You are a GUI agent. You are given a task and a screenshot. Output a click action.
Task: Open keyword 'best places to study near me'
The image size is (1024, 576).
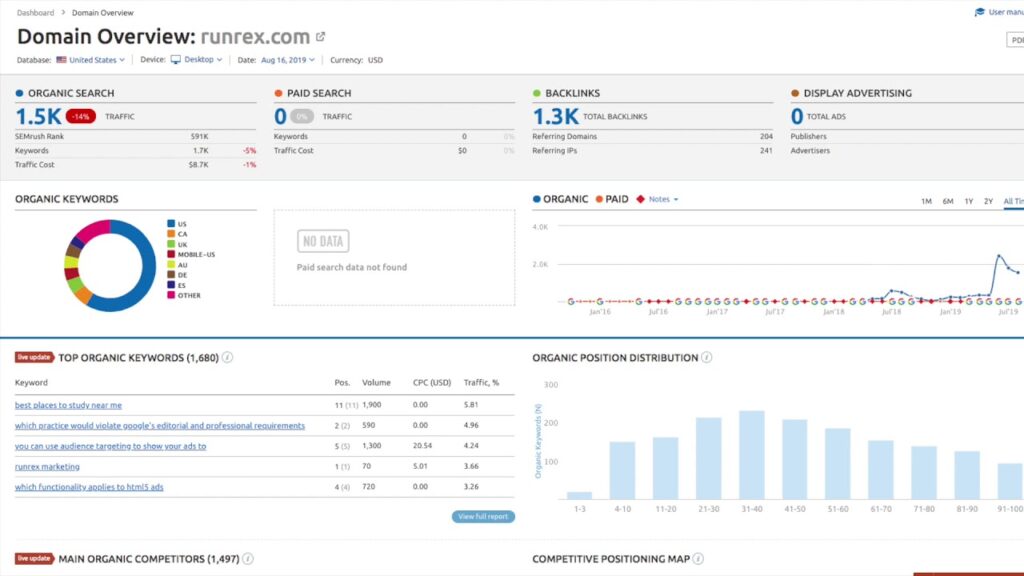(69, 405)
